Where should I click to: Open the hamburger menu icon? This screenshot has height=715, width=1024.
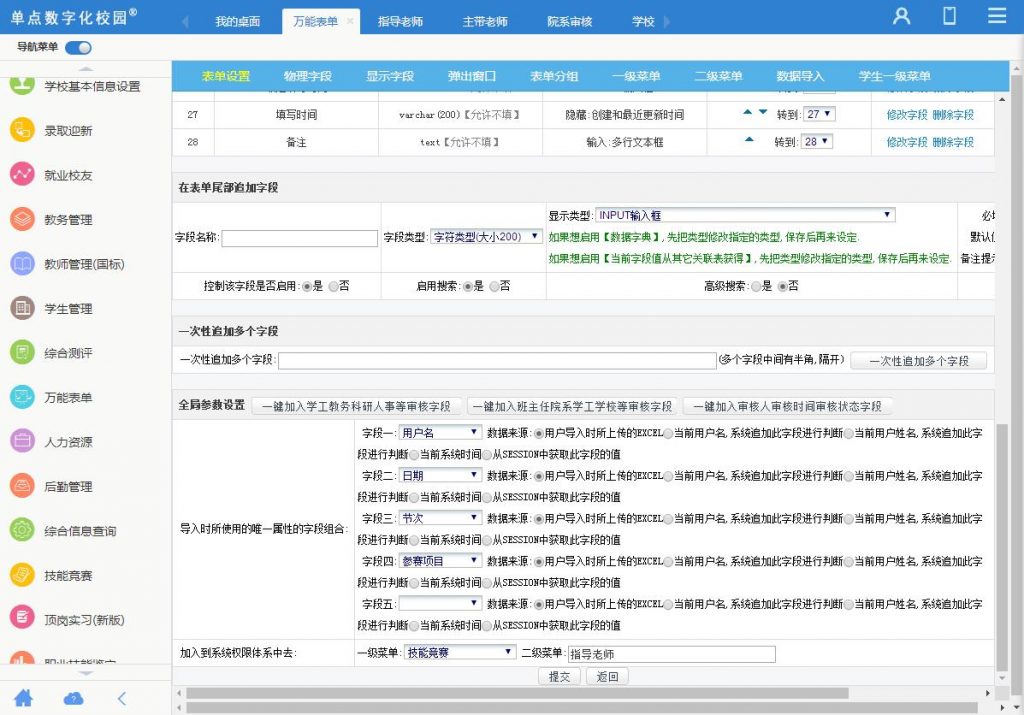997,16
